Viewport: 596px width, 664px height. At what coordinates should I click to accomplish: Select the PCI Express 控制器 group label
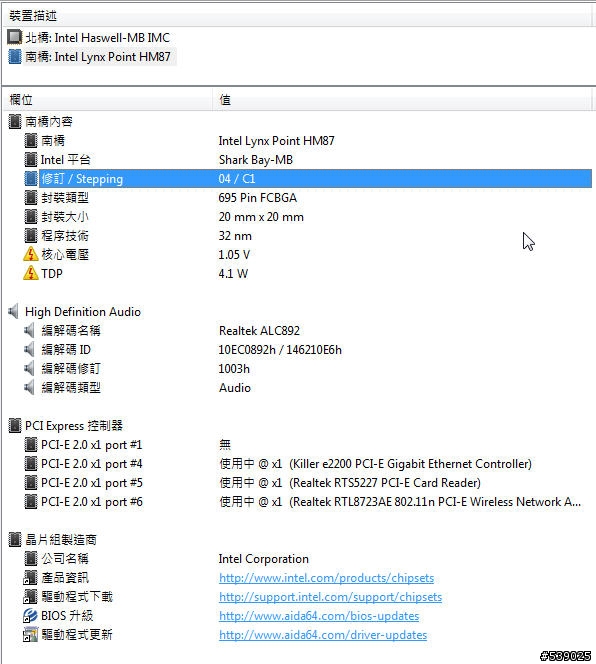[x=74, y=426]
